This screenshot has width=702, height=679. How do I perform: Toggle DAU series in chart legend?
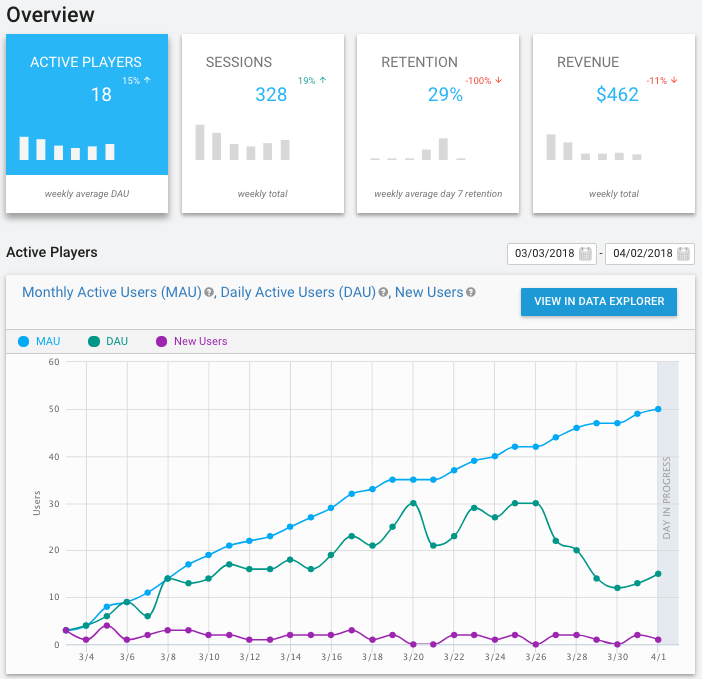point(108,341)
